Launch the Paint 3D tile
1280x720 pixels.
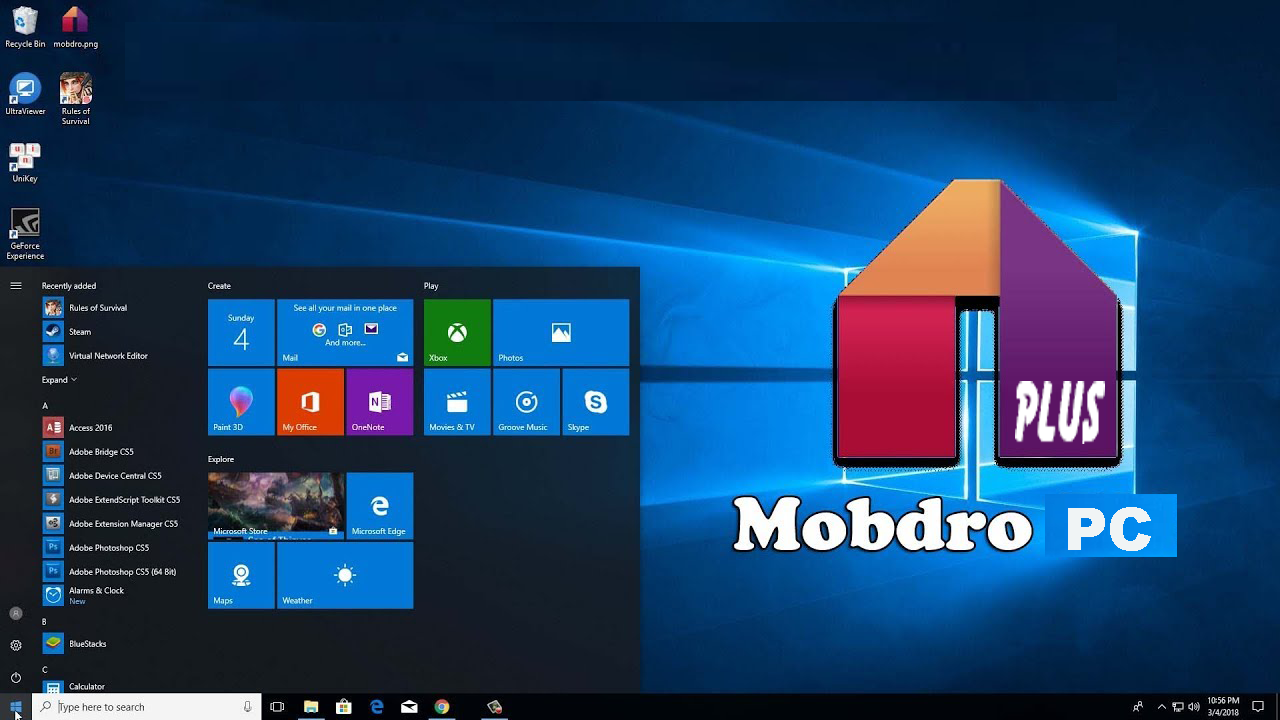tap(241, 402)
